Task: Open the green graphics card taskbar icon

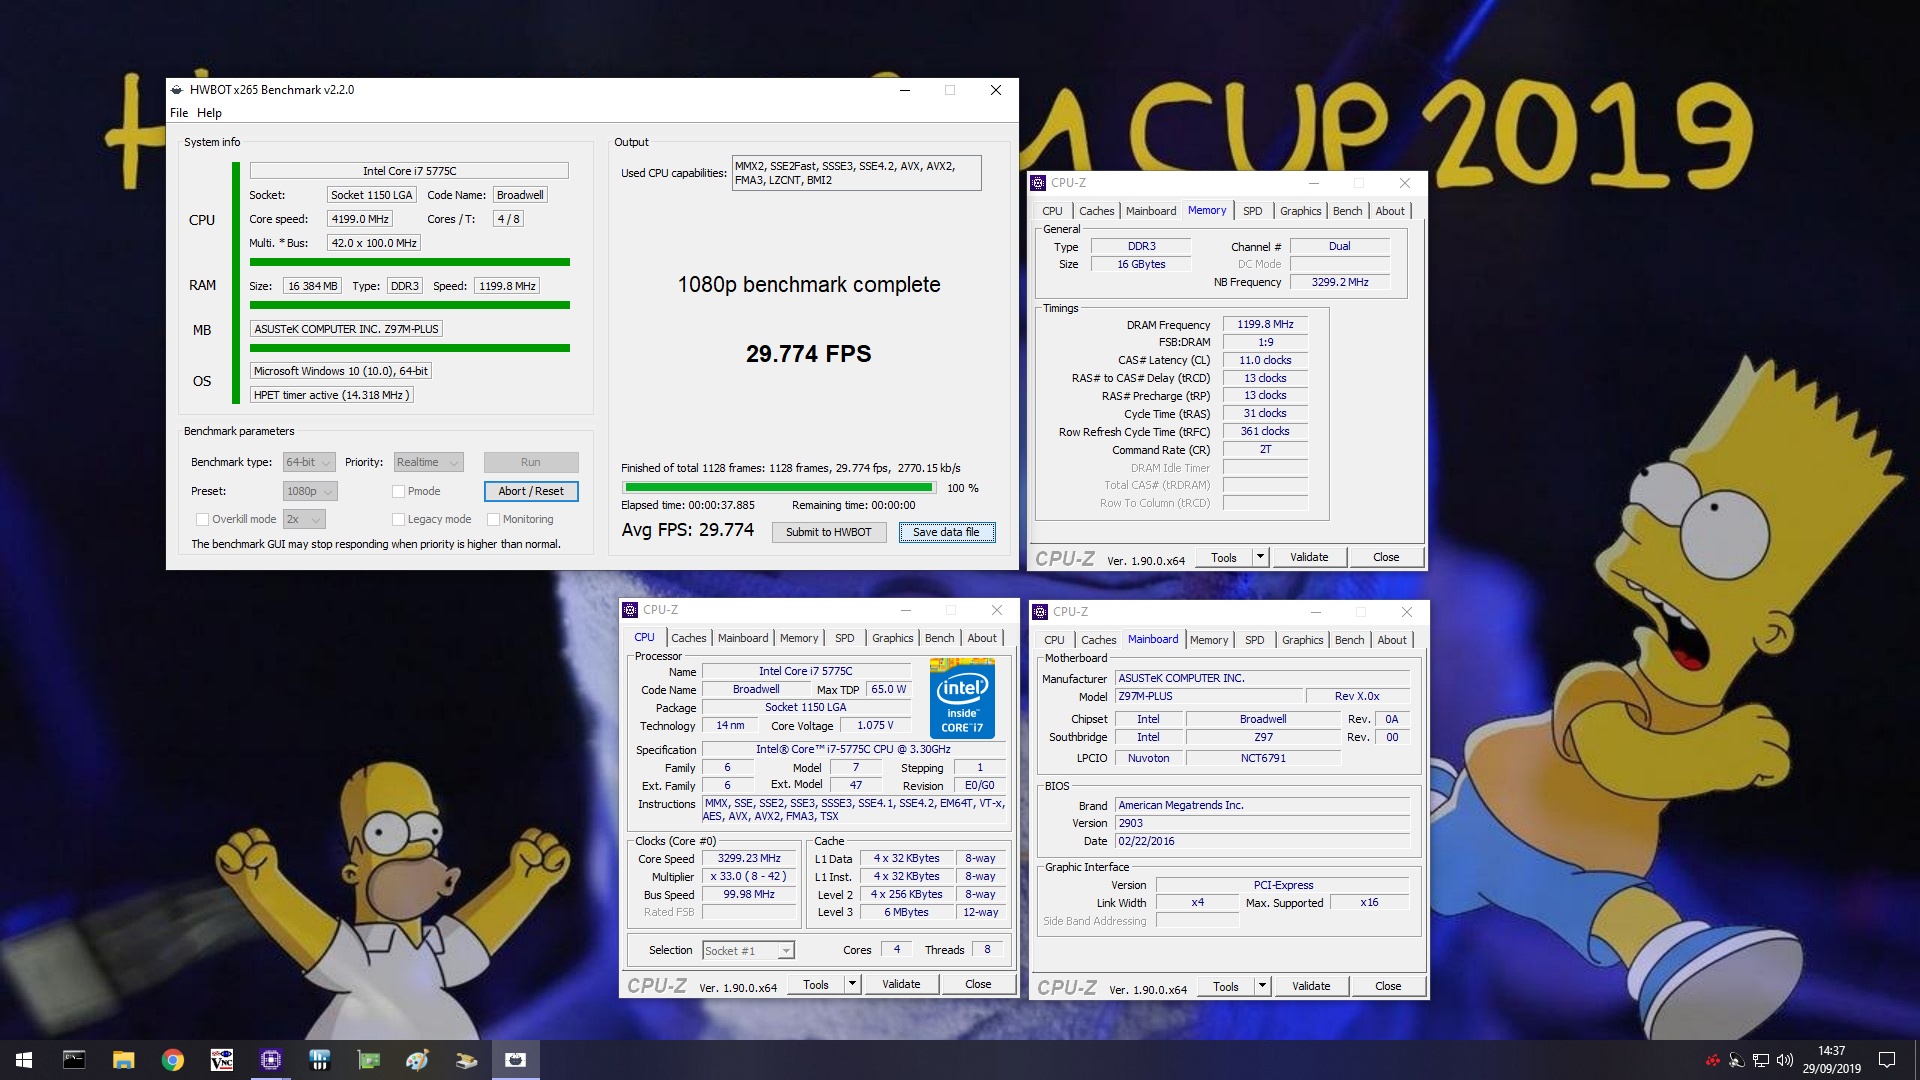Action: coord(368,1060)
